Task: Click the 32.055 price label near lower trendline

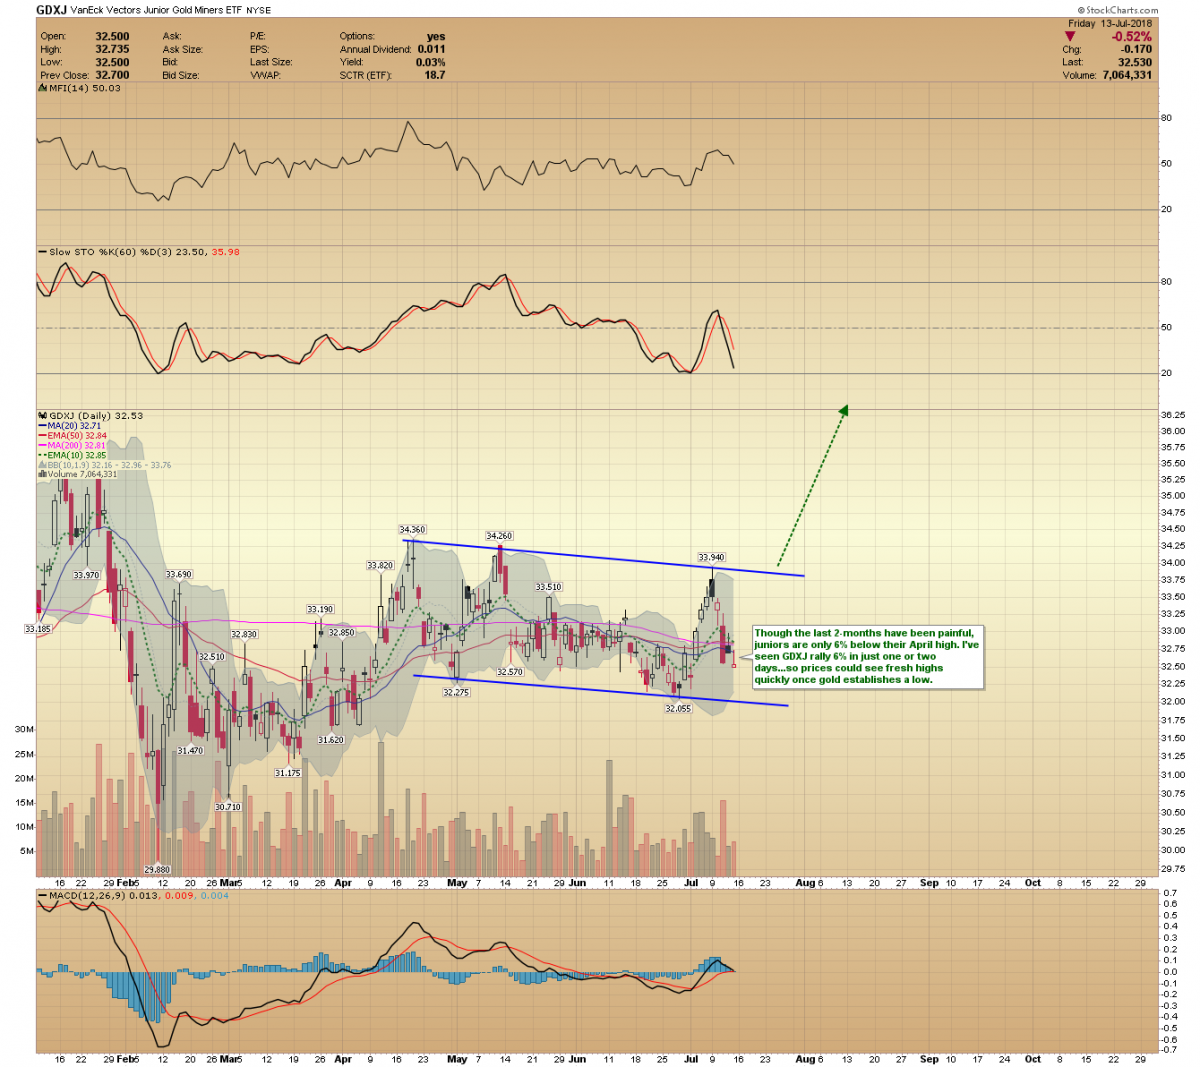Action: (678, 708)
